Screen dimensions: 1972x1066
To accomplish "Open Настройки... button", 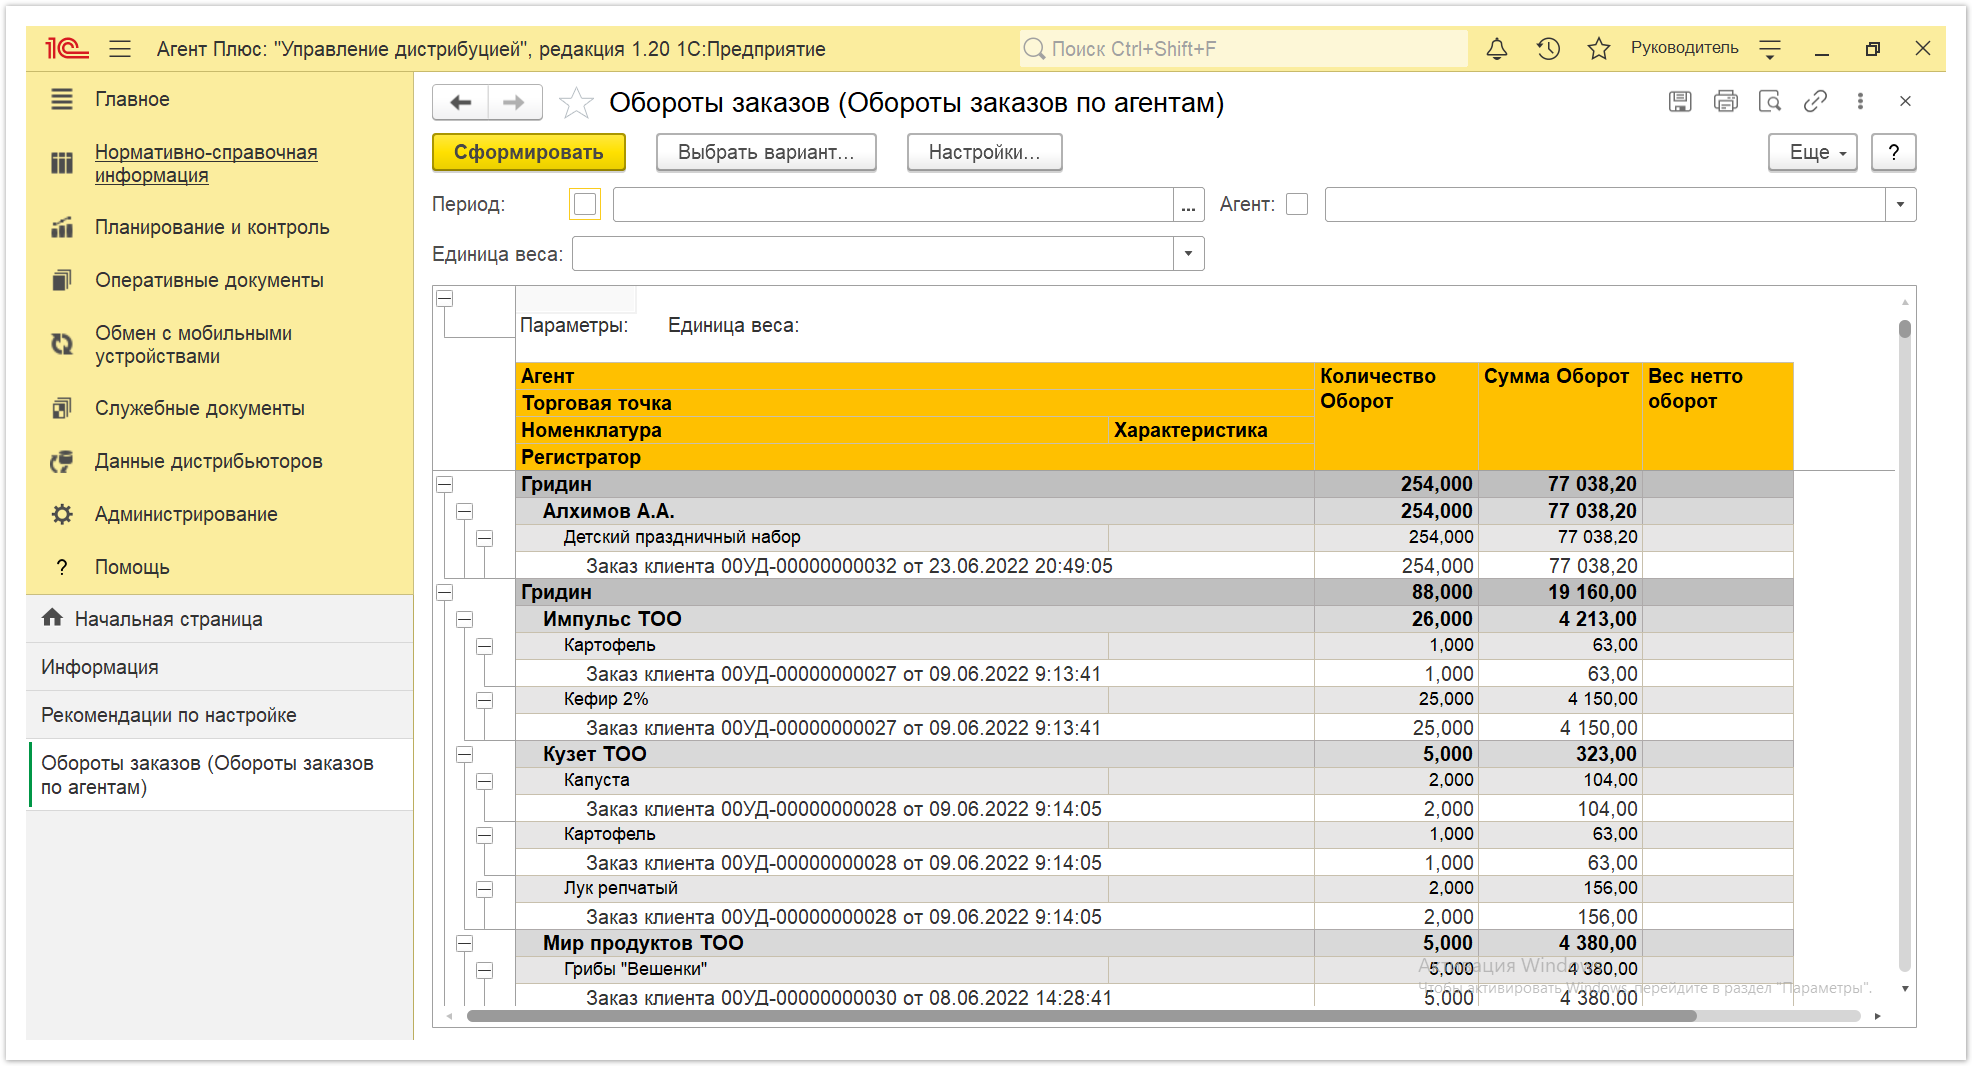I will 984,152.
